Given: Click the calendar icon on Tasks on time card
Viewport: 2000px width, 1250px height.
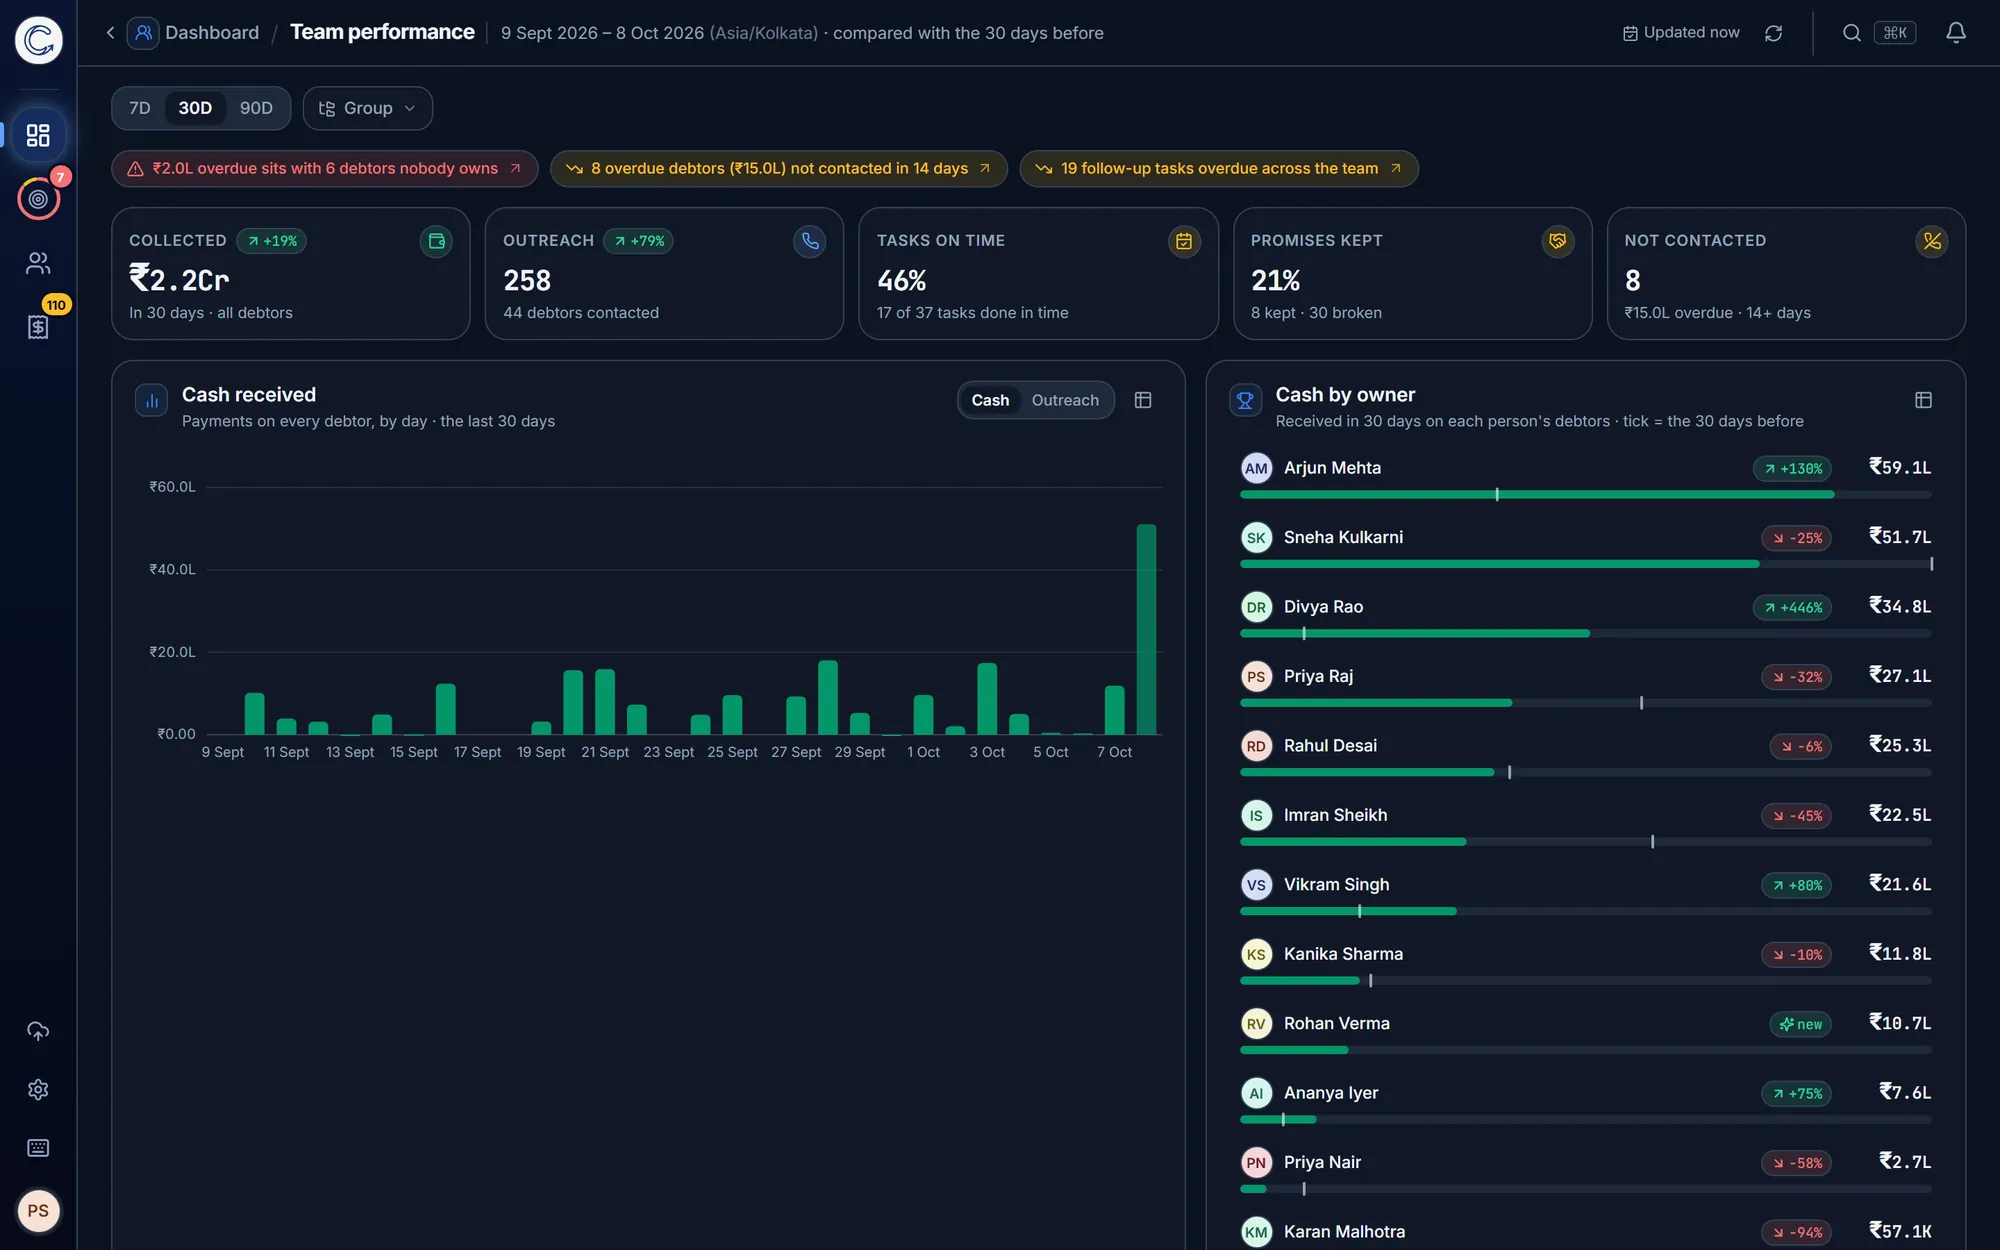Looking at the screenshot, I should tap(1184, 241).
